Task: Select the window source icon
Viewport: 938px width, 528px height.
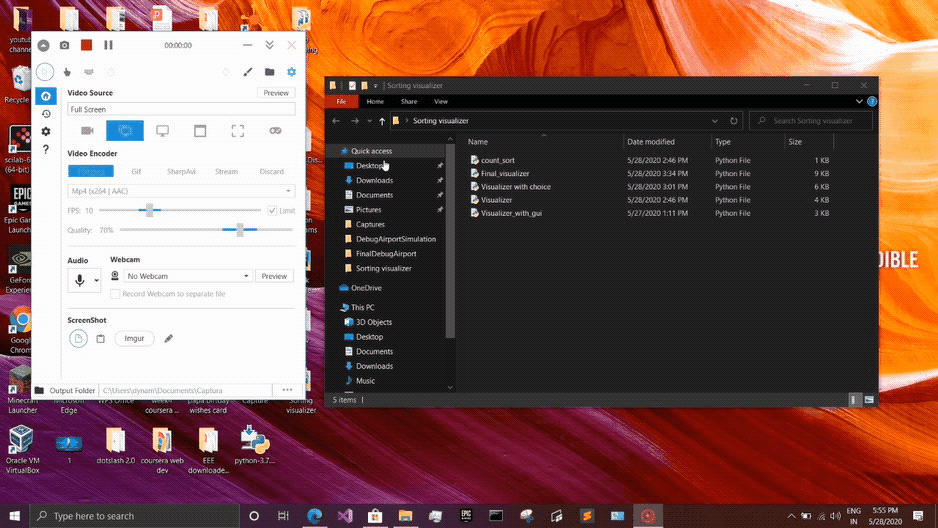Action: tap(200, 130)
